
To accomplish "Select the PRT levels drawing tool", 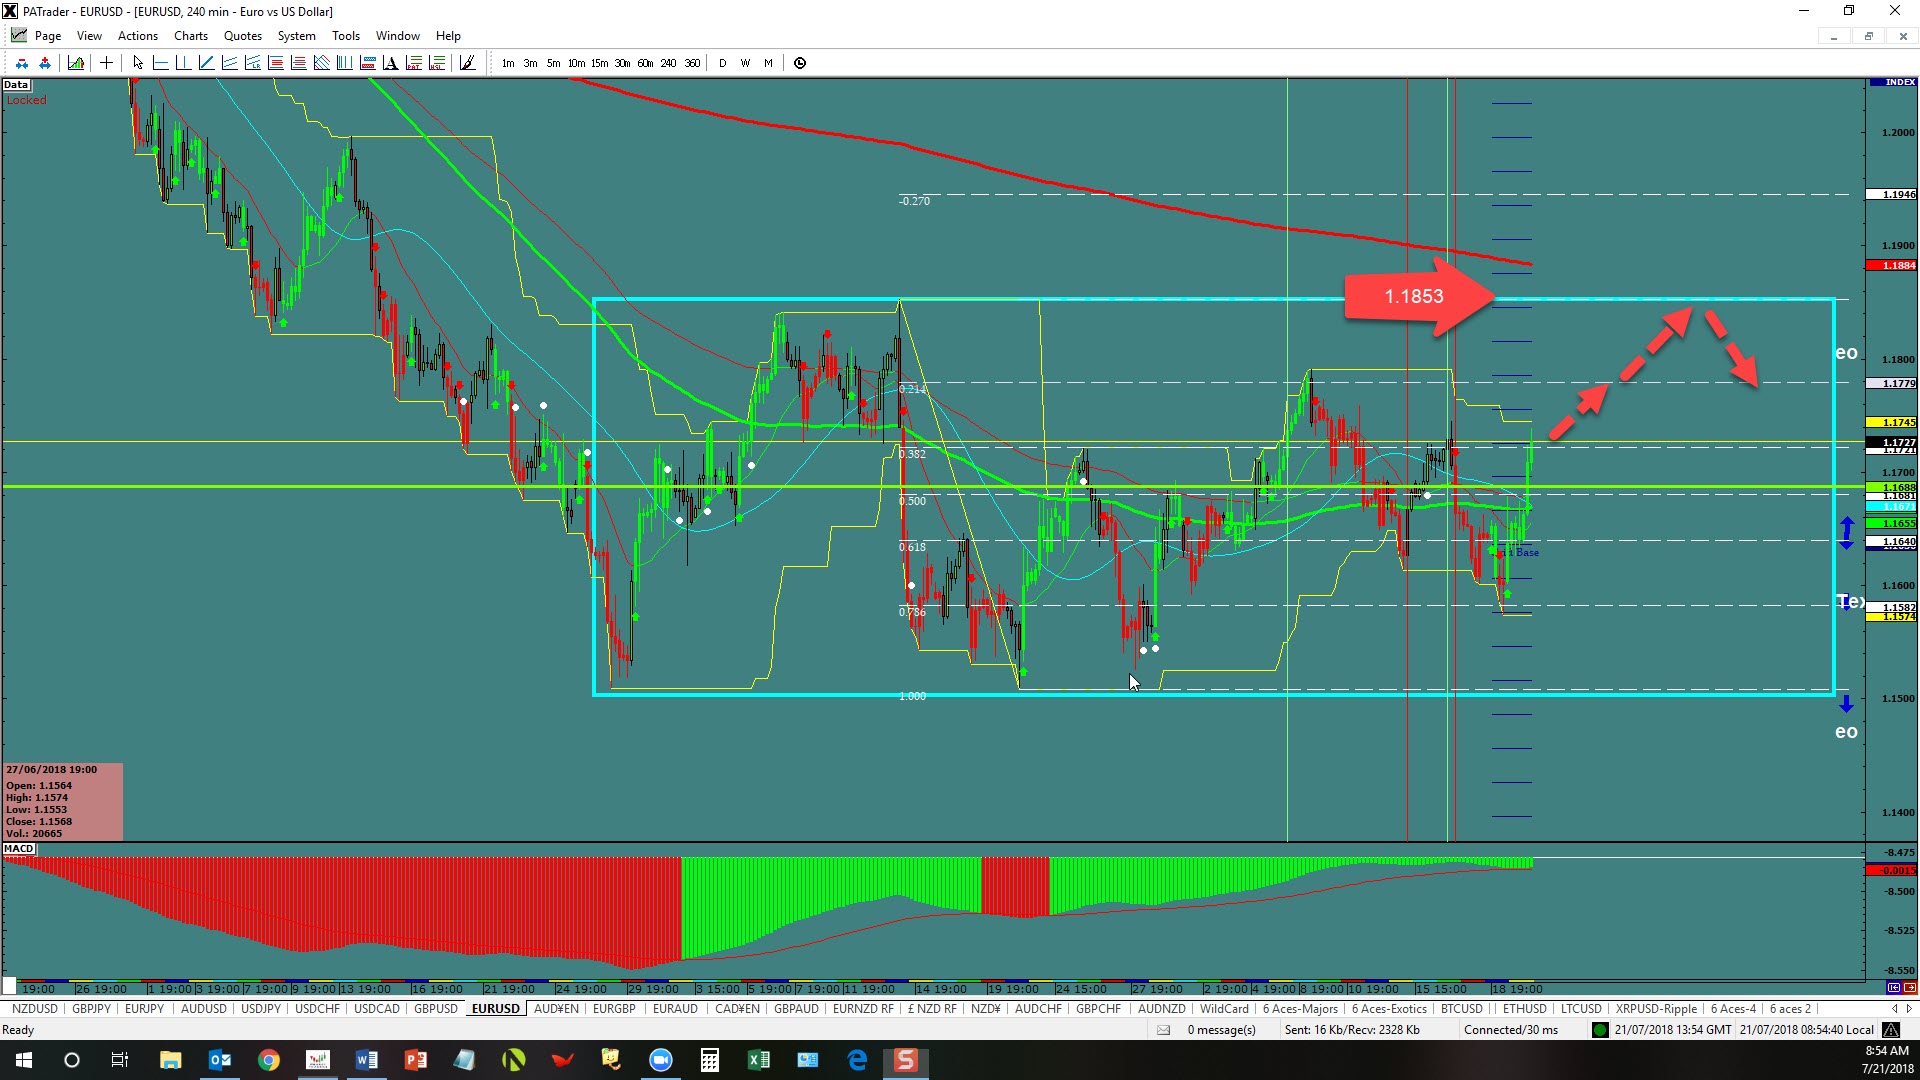I will click(414, 63).
